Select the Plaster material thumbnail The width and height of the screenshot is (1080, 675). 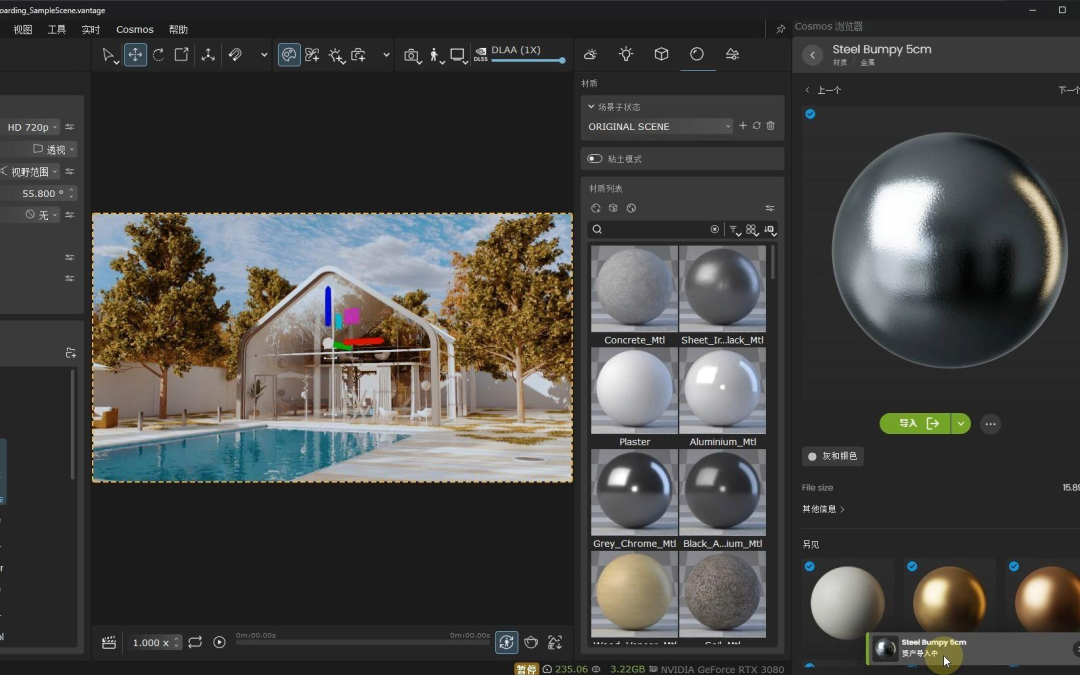[634, 391]
